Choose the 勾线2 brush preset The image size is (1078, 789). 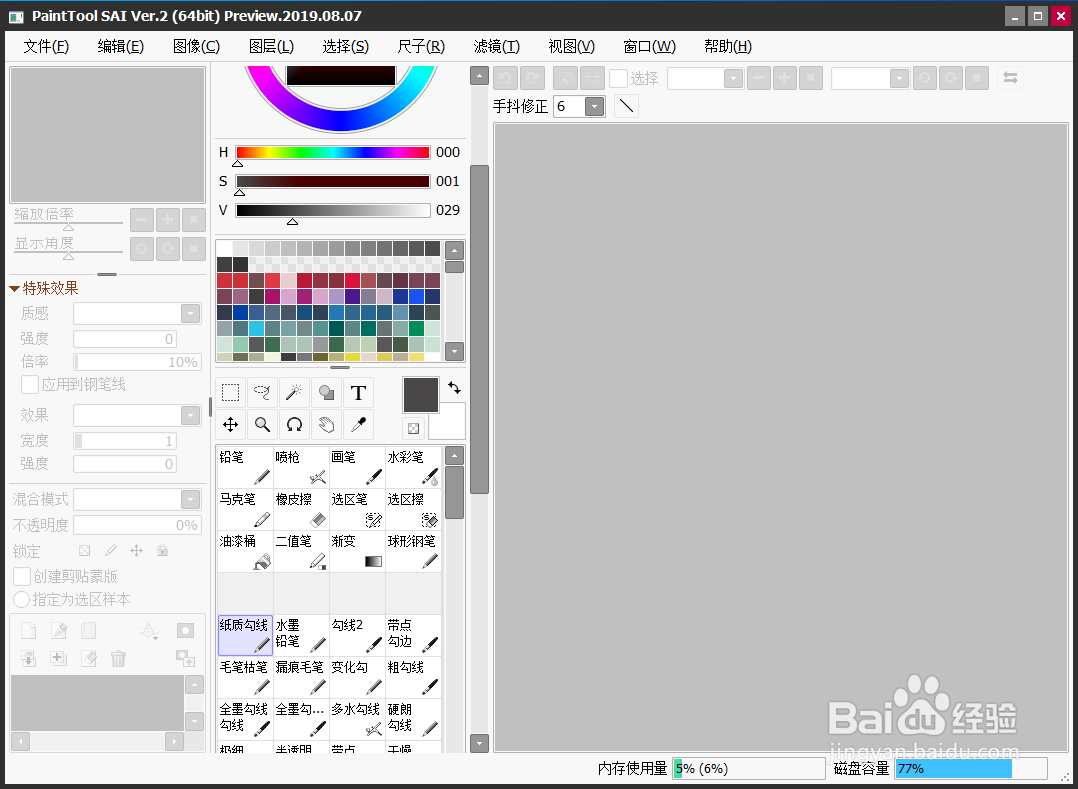(x=357, y=635)
